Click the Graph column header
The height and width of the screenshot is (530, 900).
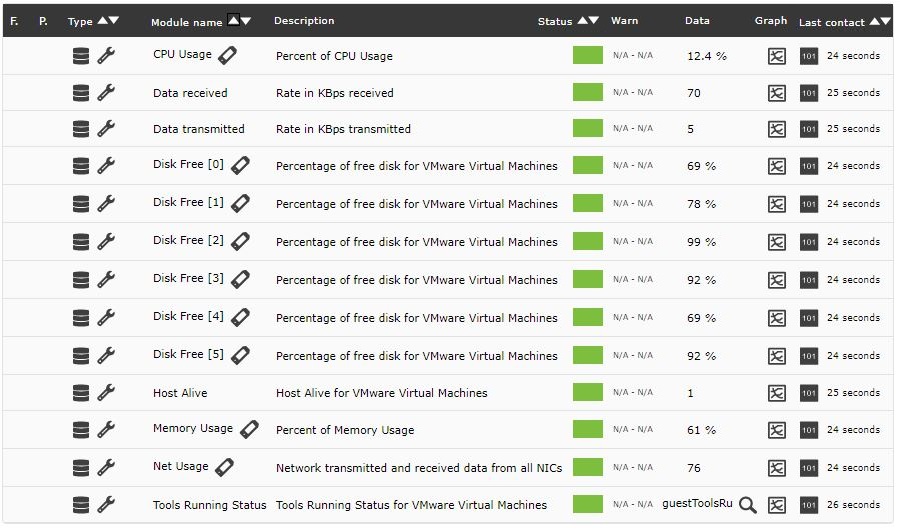point(771,21)
